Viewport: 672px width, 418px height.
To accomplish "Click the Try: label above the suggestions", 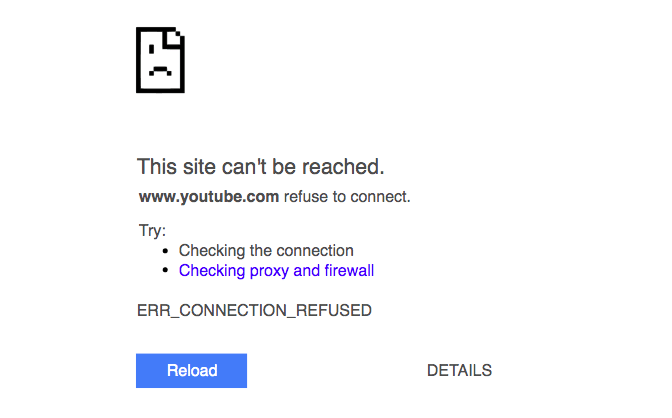I will pyautogui.click(x=152, y=231).
